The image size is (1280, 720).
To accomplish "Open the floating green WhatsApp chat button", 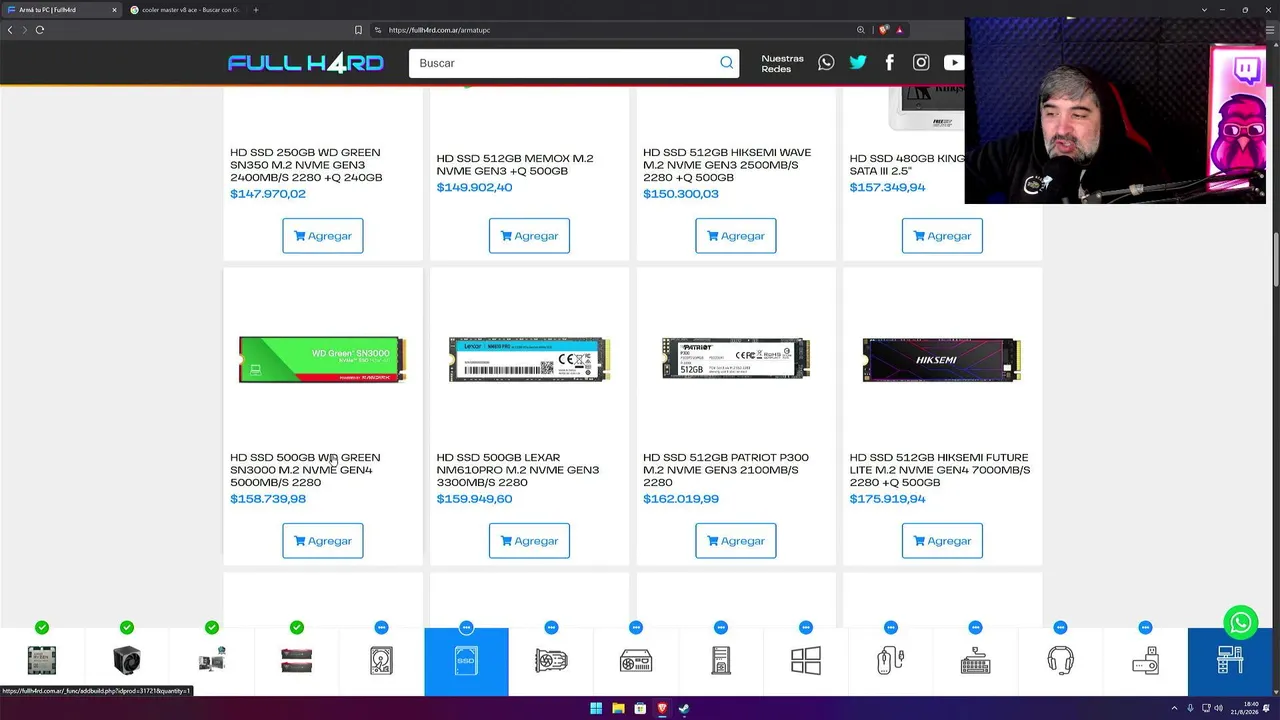I will click(1241, 622).
